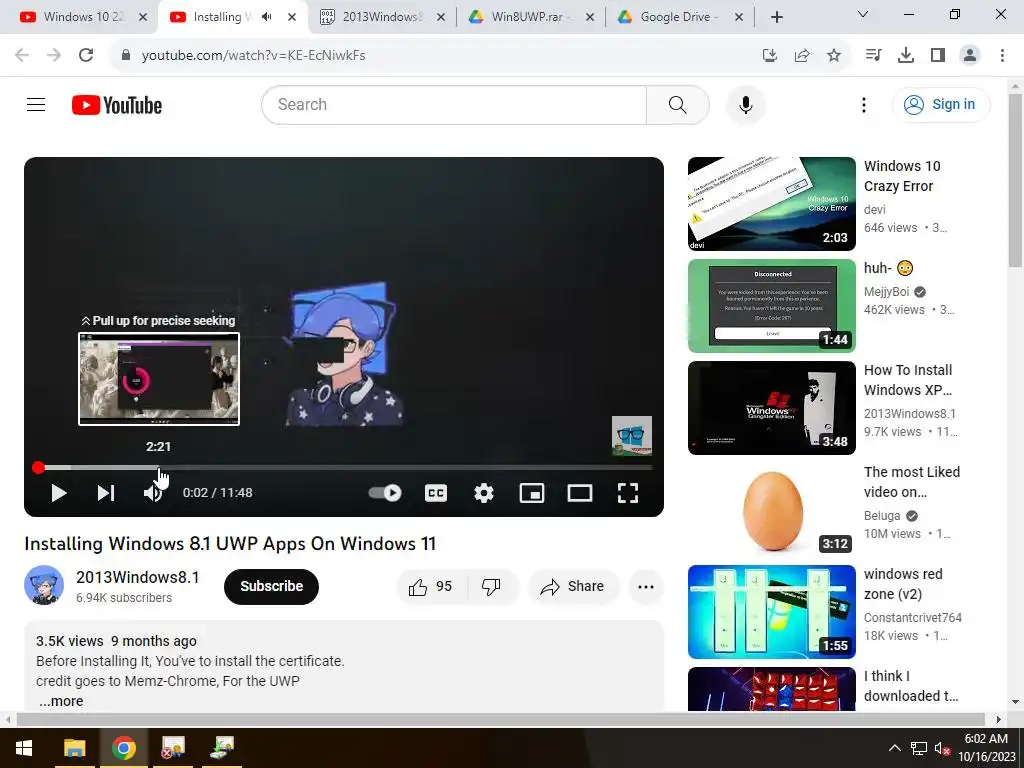This screenshot has height=768, width=1024.
Task: Mute the Installing tab audio icon
Action: [x=266, y=17]
